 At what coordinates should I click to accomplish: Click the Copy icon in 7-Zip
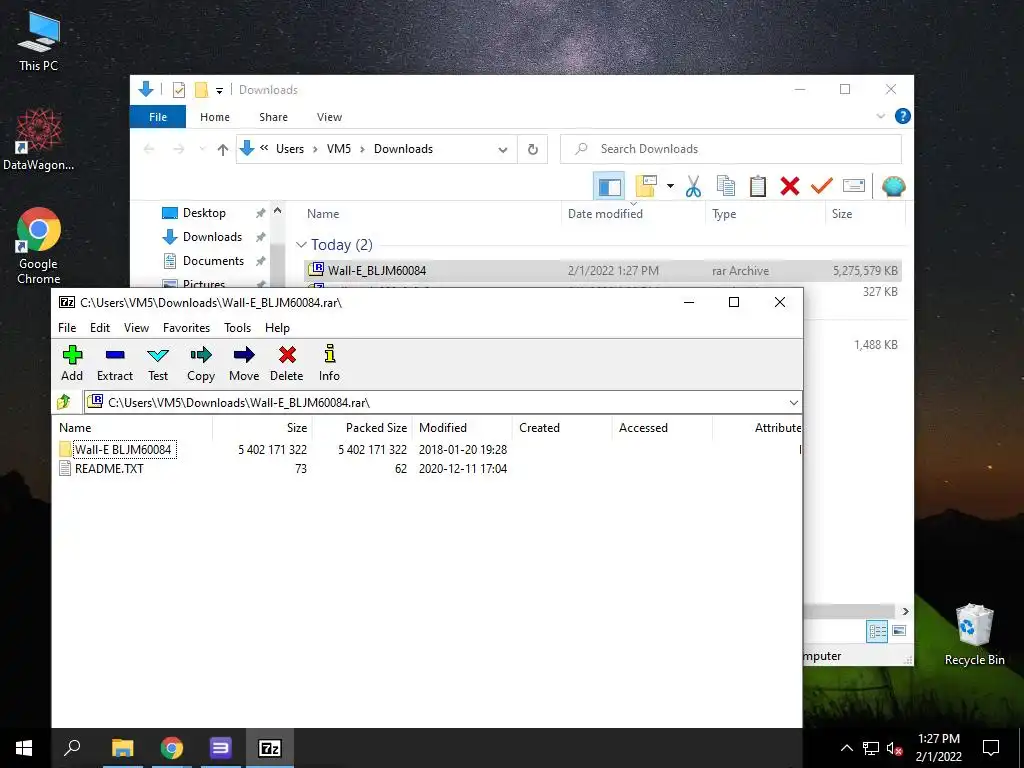coord(200,363)
